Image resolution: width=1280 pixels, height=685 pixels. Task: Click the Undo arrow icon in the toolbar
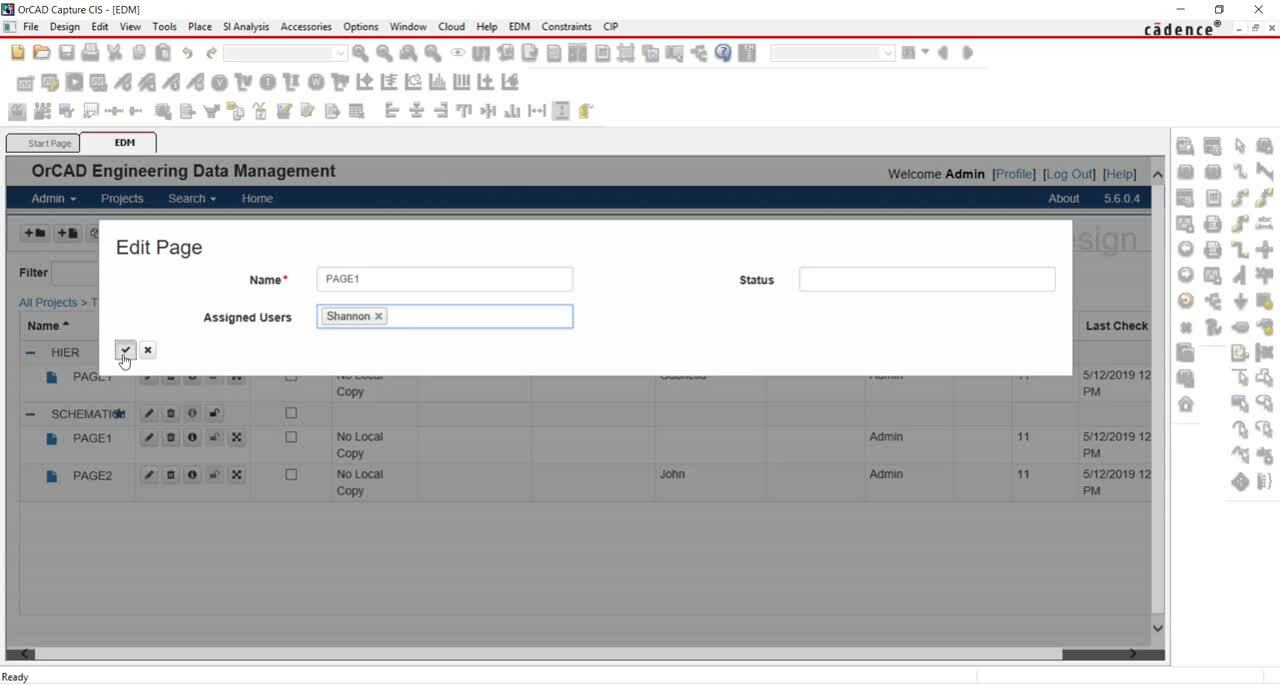(x=189, y=52)
